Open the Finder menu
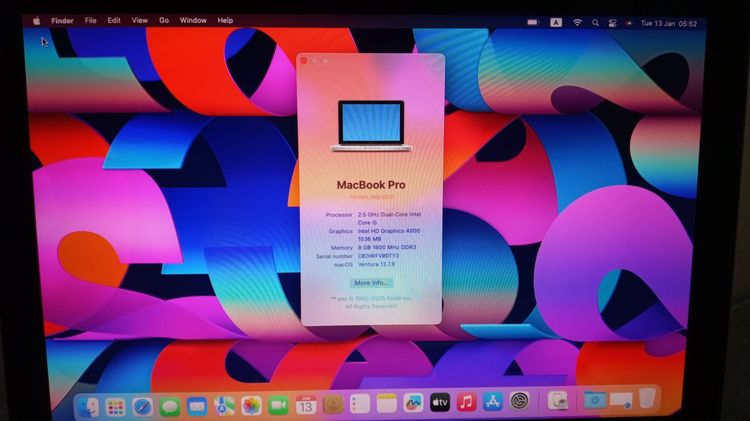The height and width of the screenshot is (421, 750). [62, 21]
